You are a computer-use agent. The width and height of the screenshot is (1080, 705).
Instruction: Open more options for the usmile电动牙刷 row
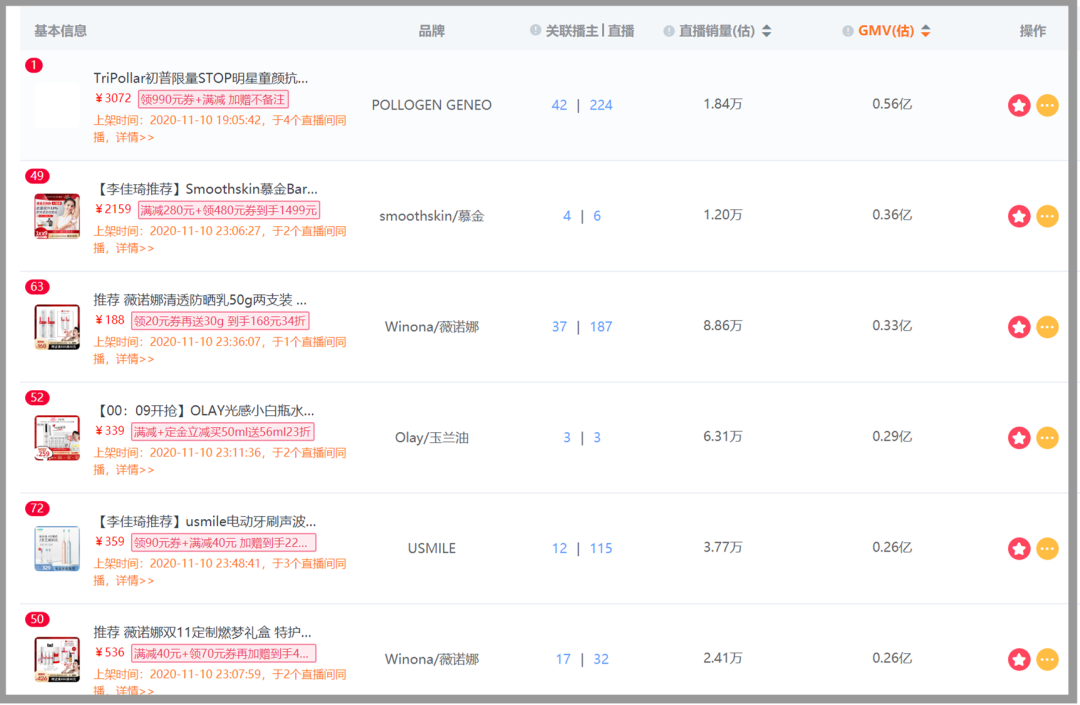[1047, 549]
